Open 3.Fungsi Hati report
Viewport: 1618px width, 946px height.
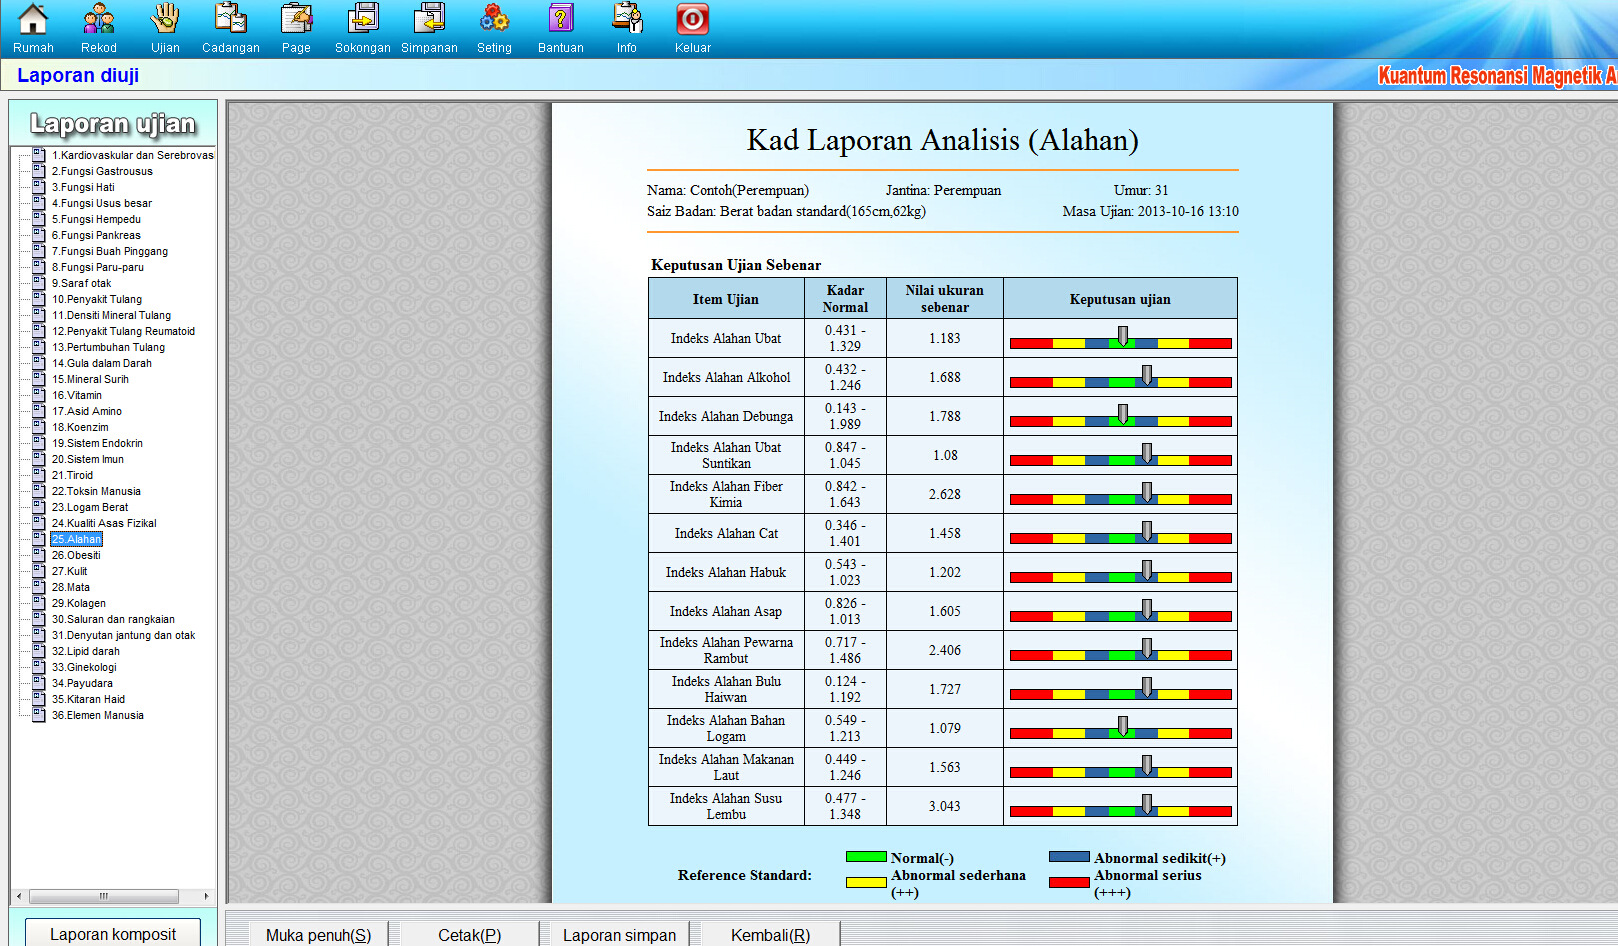tap(83, 187)
